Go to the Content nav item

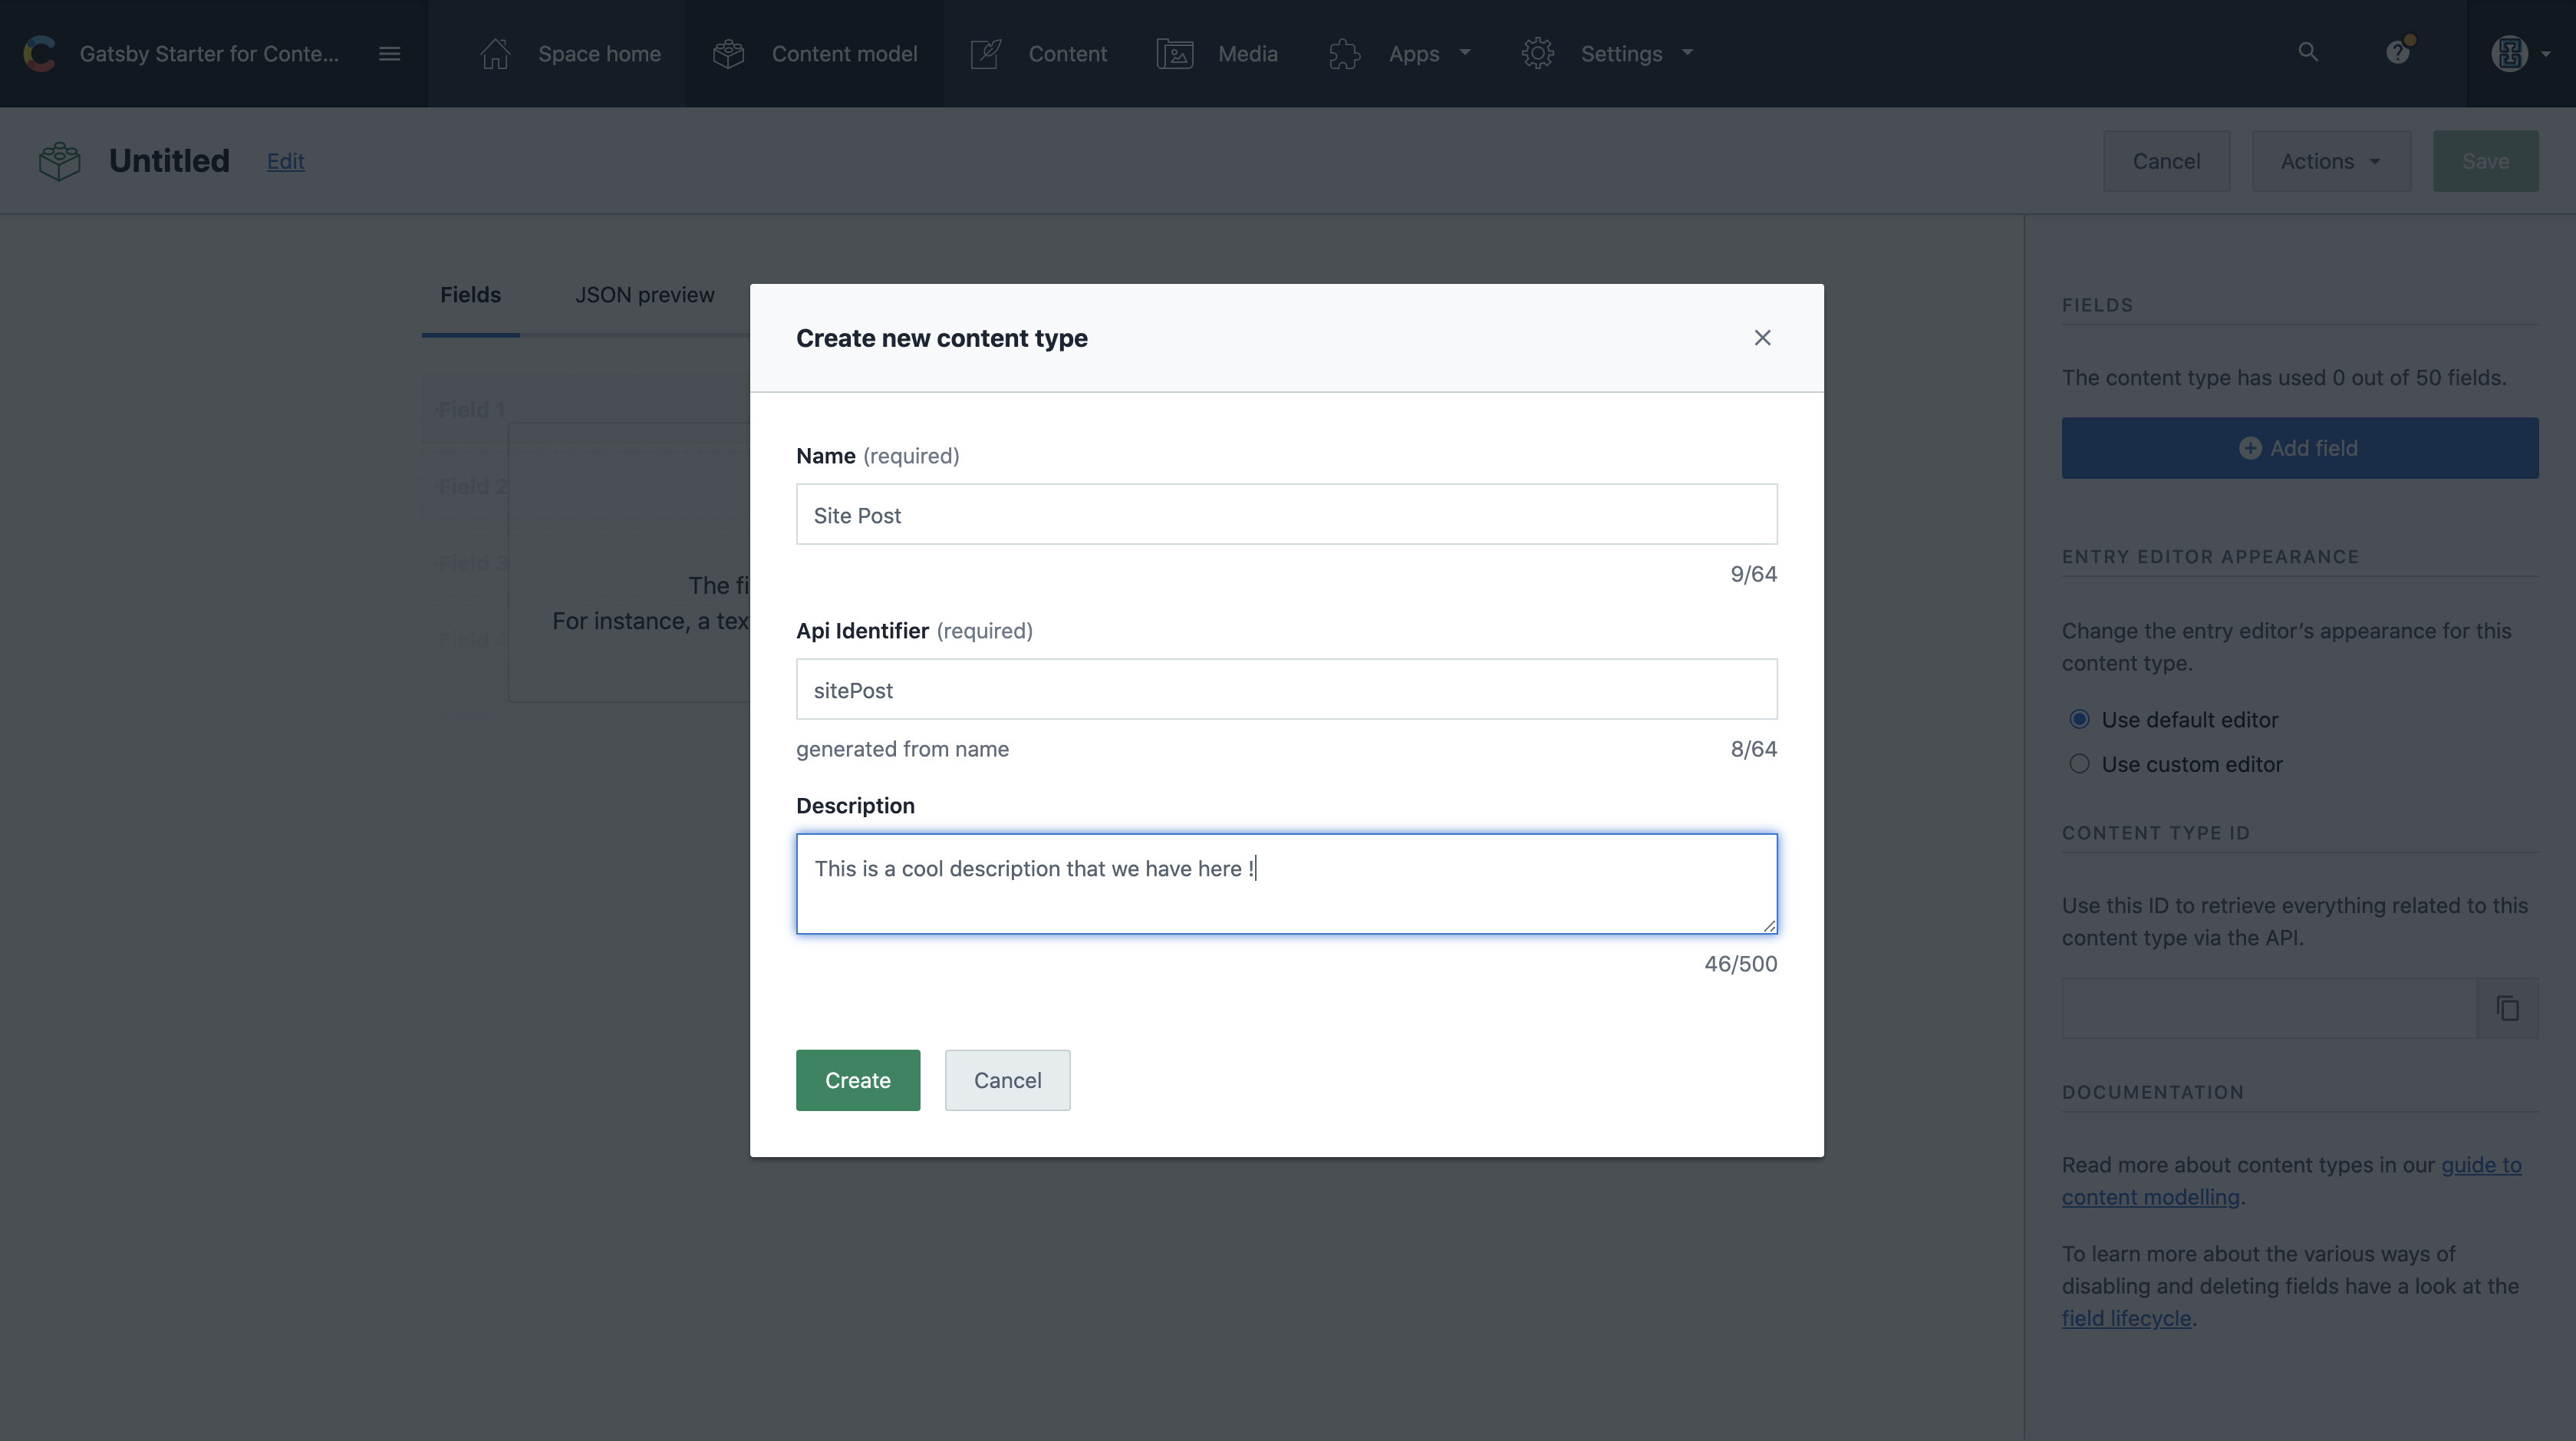1038,54
